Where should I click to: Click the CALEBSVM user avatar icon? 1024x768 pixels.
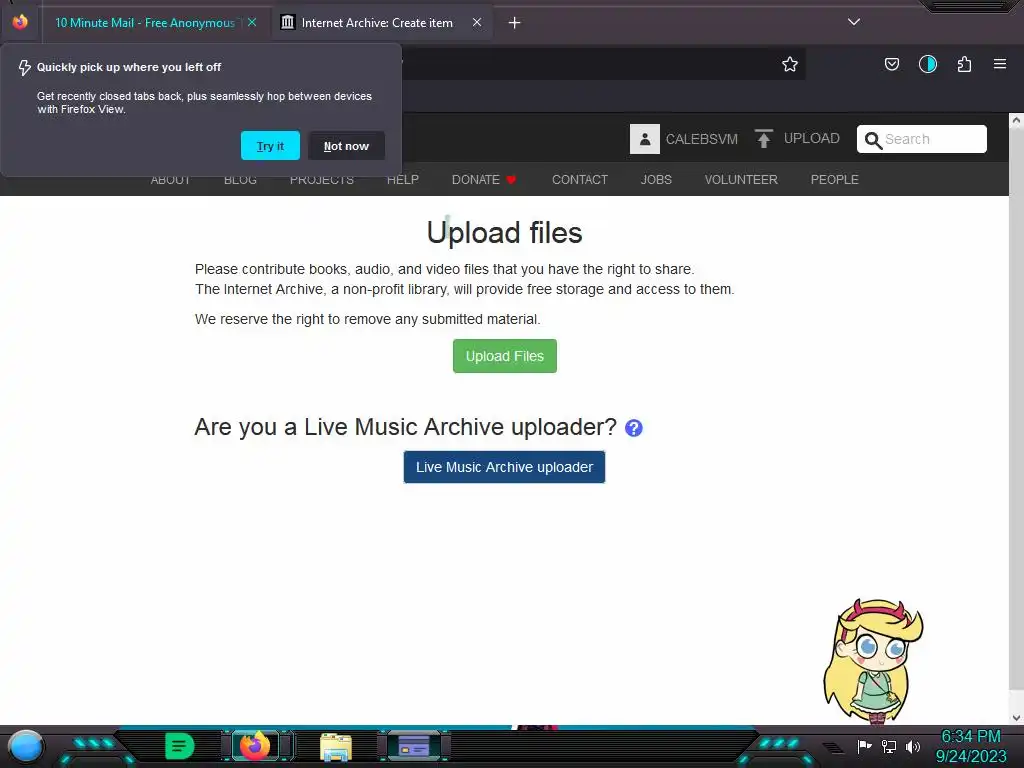point(645,139)
